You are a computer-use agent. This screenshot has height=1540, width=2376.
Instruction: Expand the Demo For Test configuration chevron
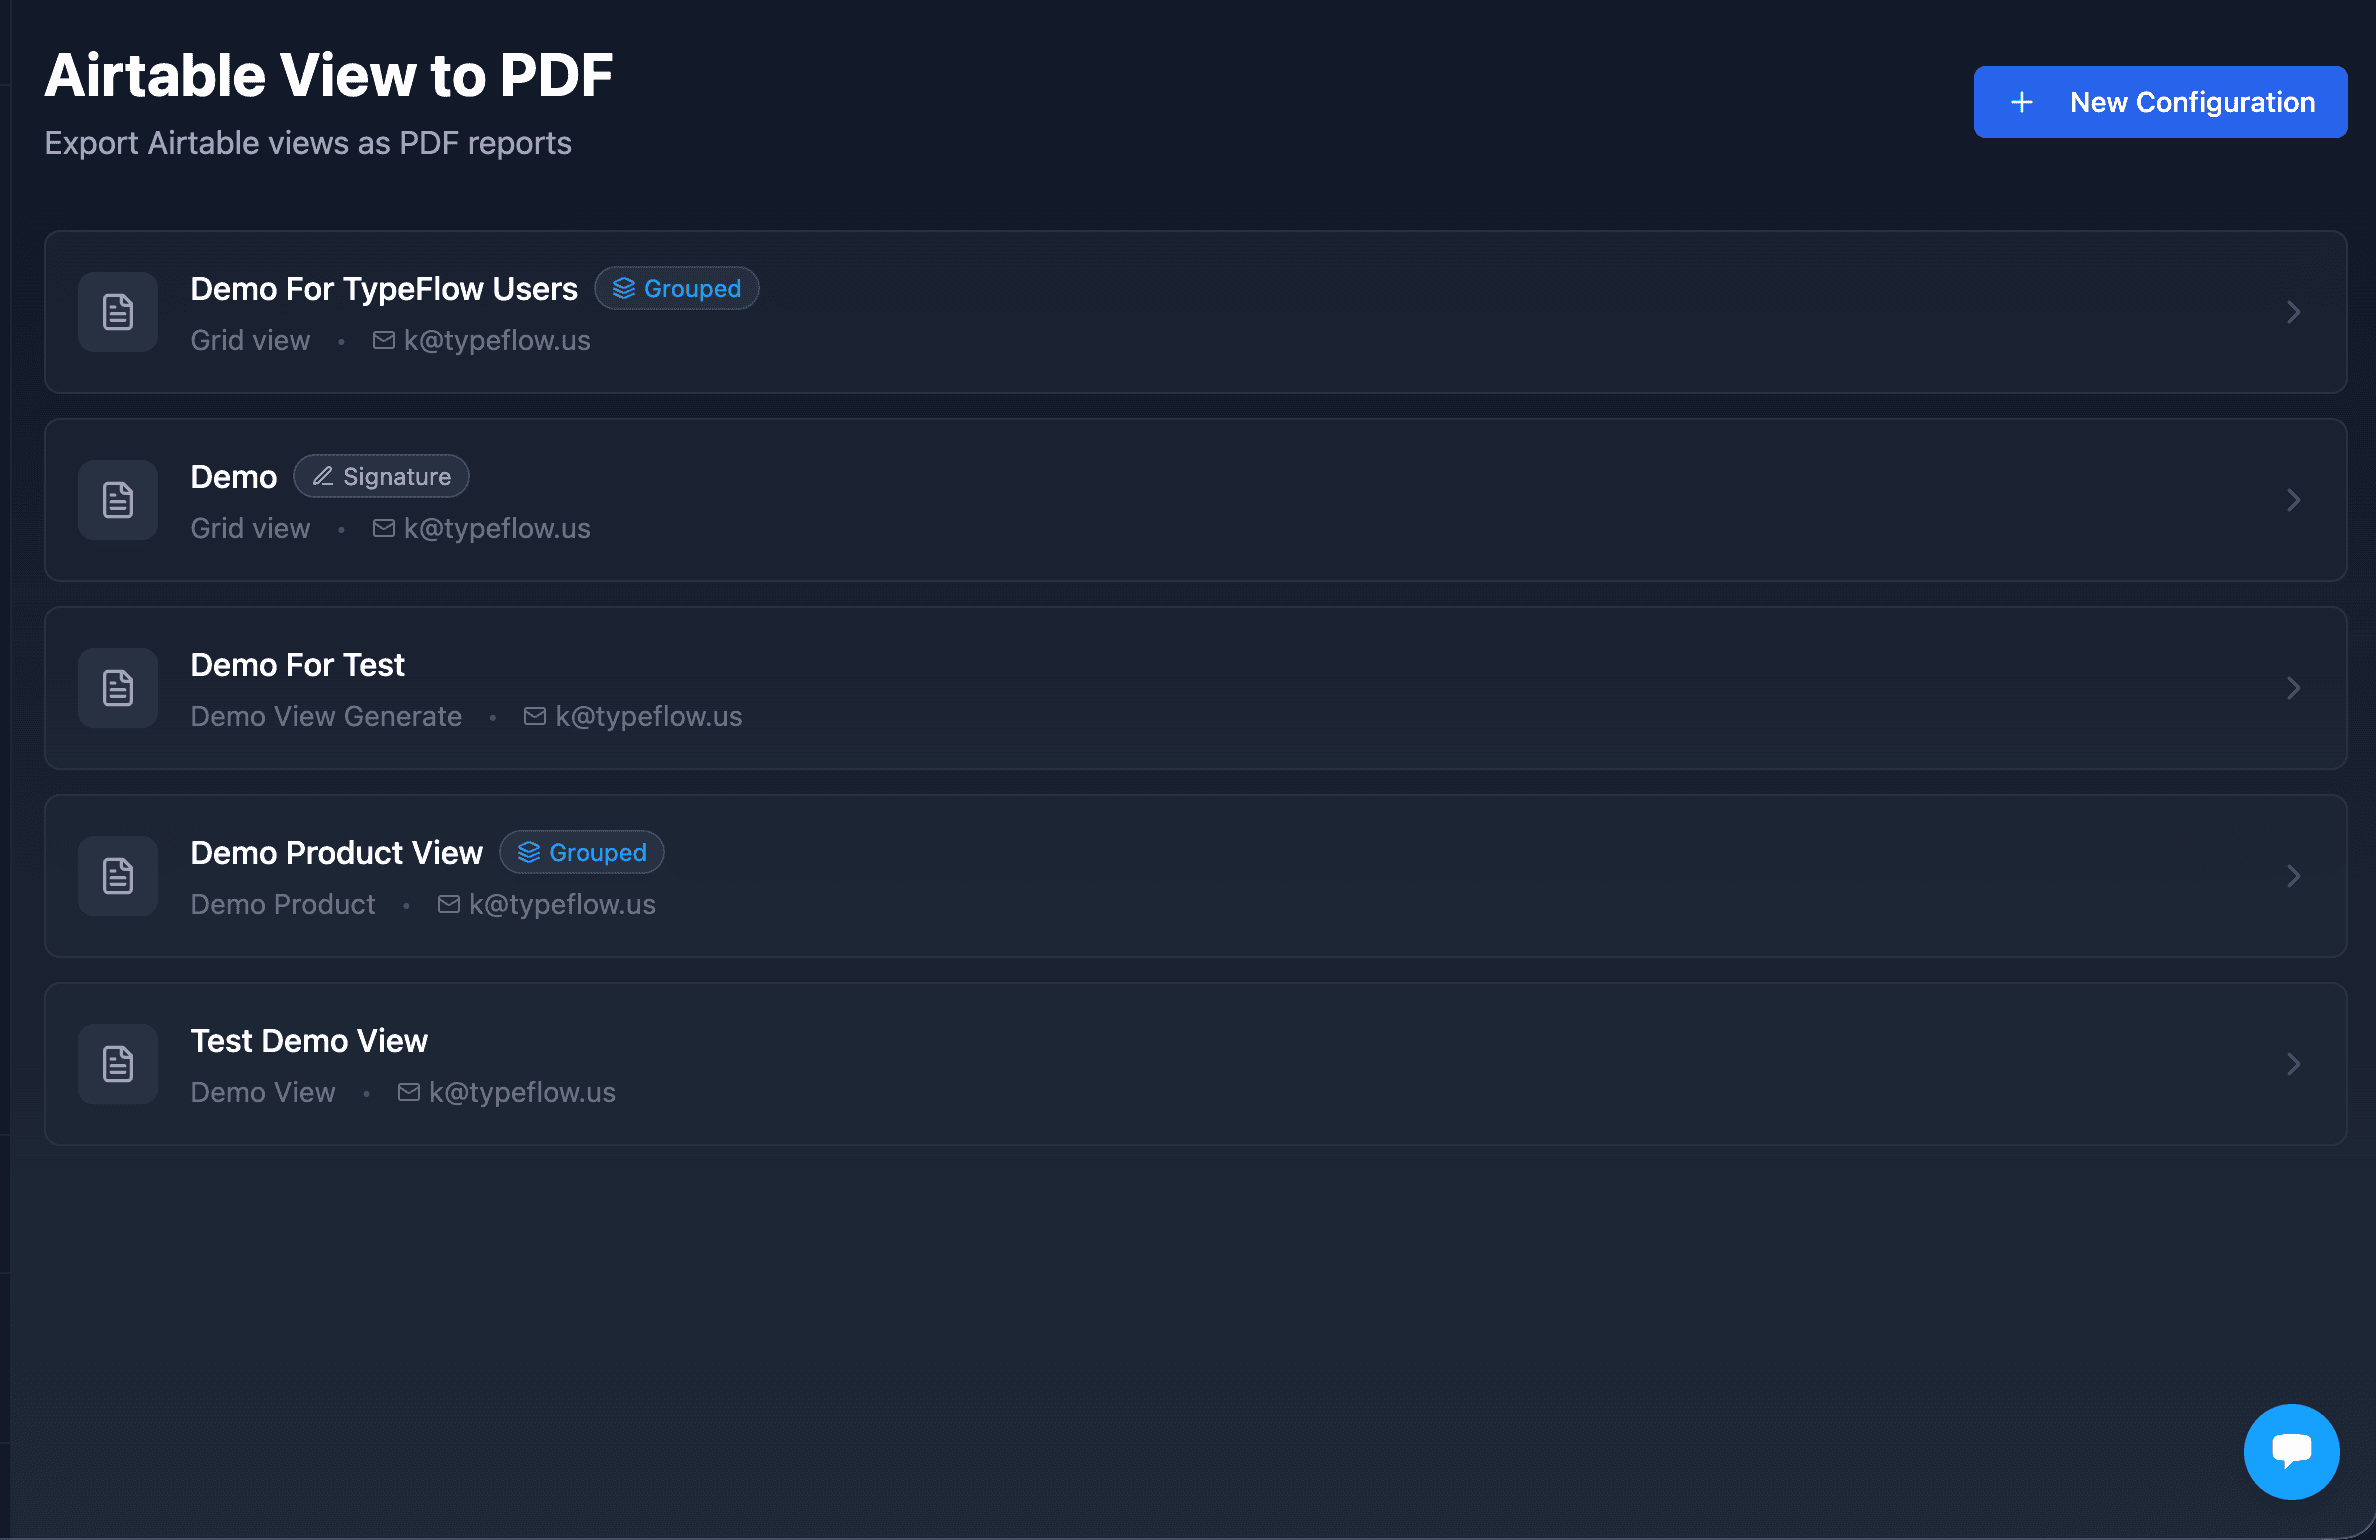click(2294, 687)
